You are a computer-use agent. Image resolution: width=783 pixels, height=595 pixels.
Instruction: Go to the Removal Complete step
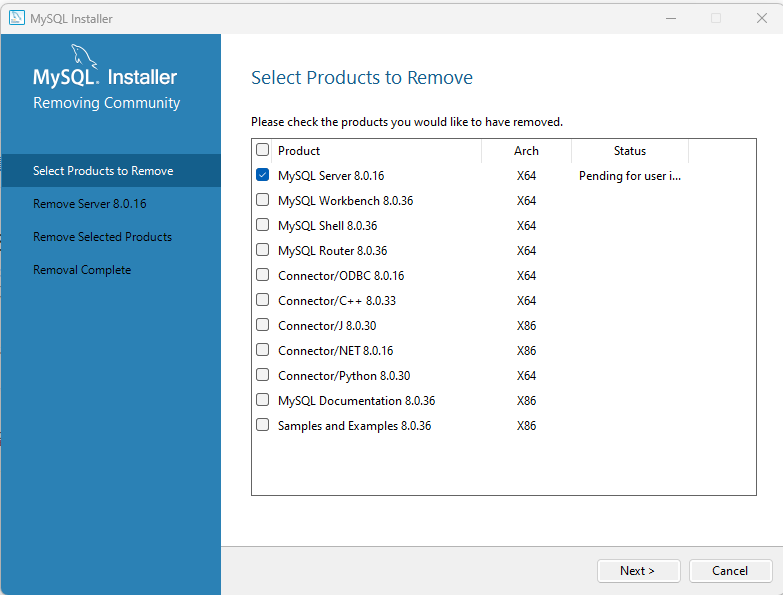[x=82, y=270]
